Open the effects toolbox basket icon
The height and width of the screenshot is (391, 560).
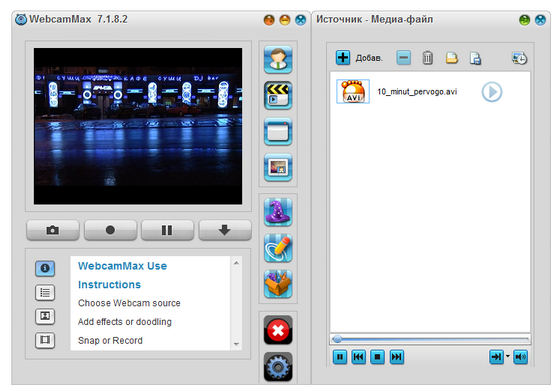(278, 284)
